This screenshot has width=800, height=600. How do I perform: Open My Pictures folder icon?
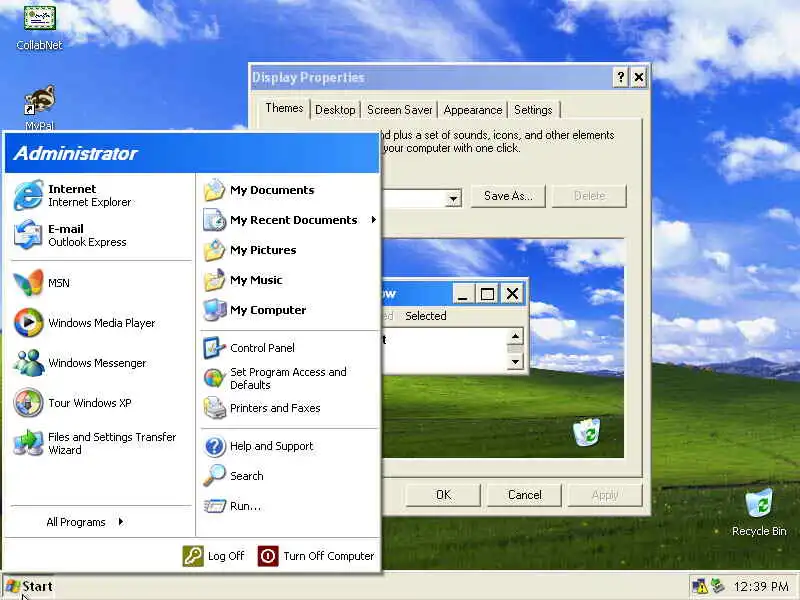click(x=214, y=251)
